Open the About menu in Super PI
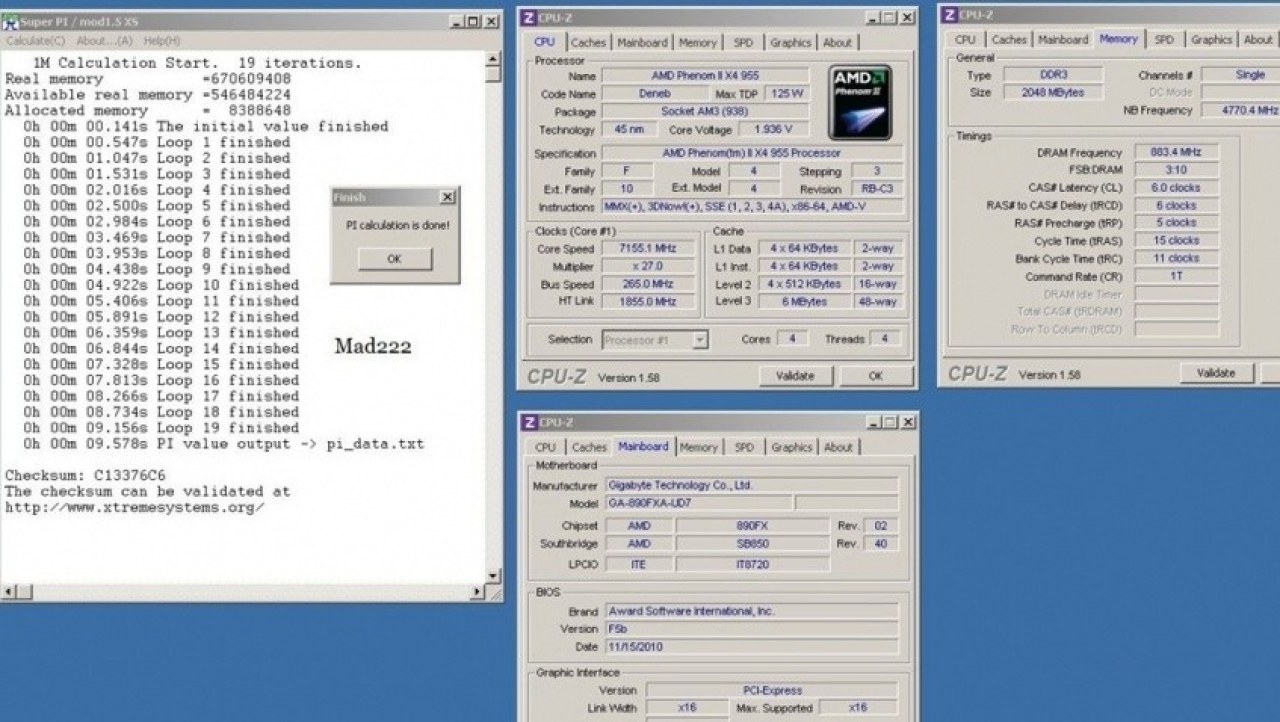Viewport: 1280px width, 722px height. click(104, 41)
